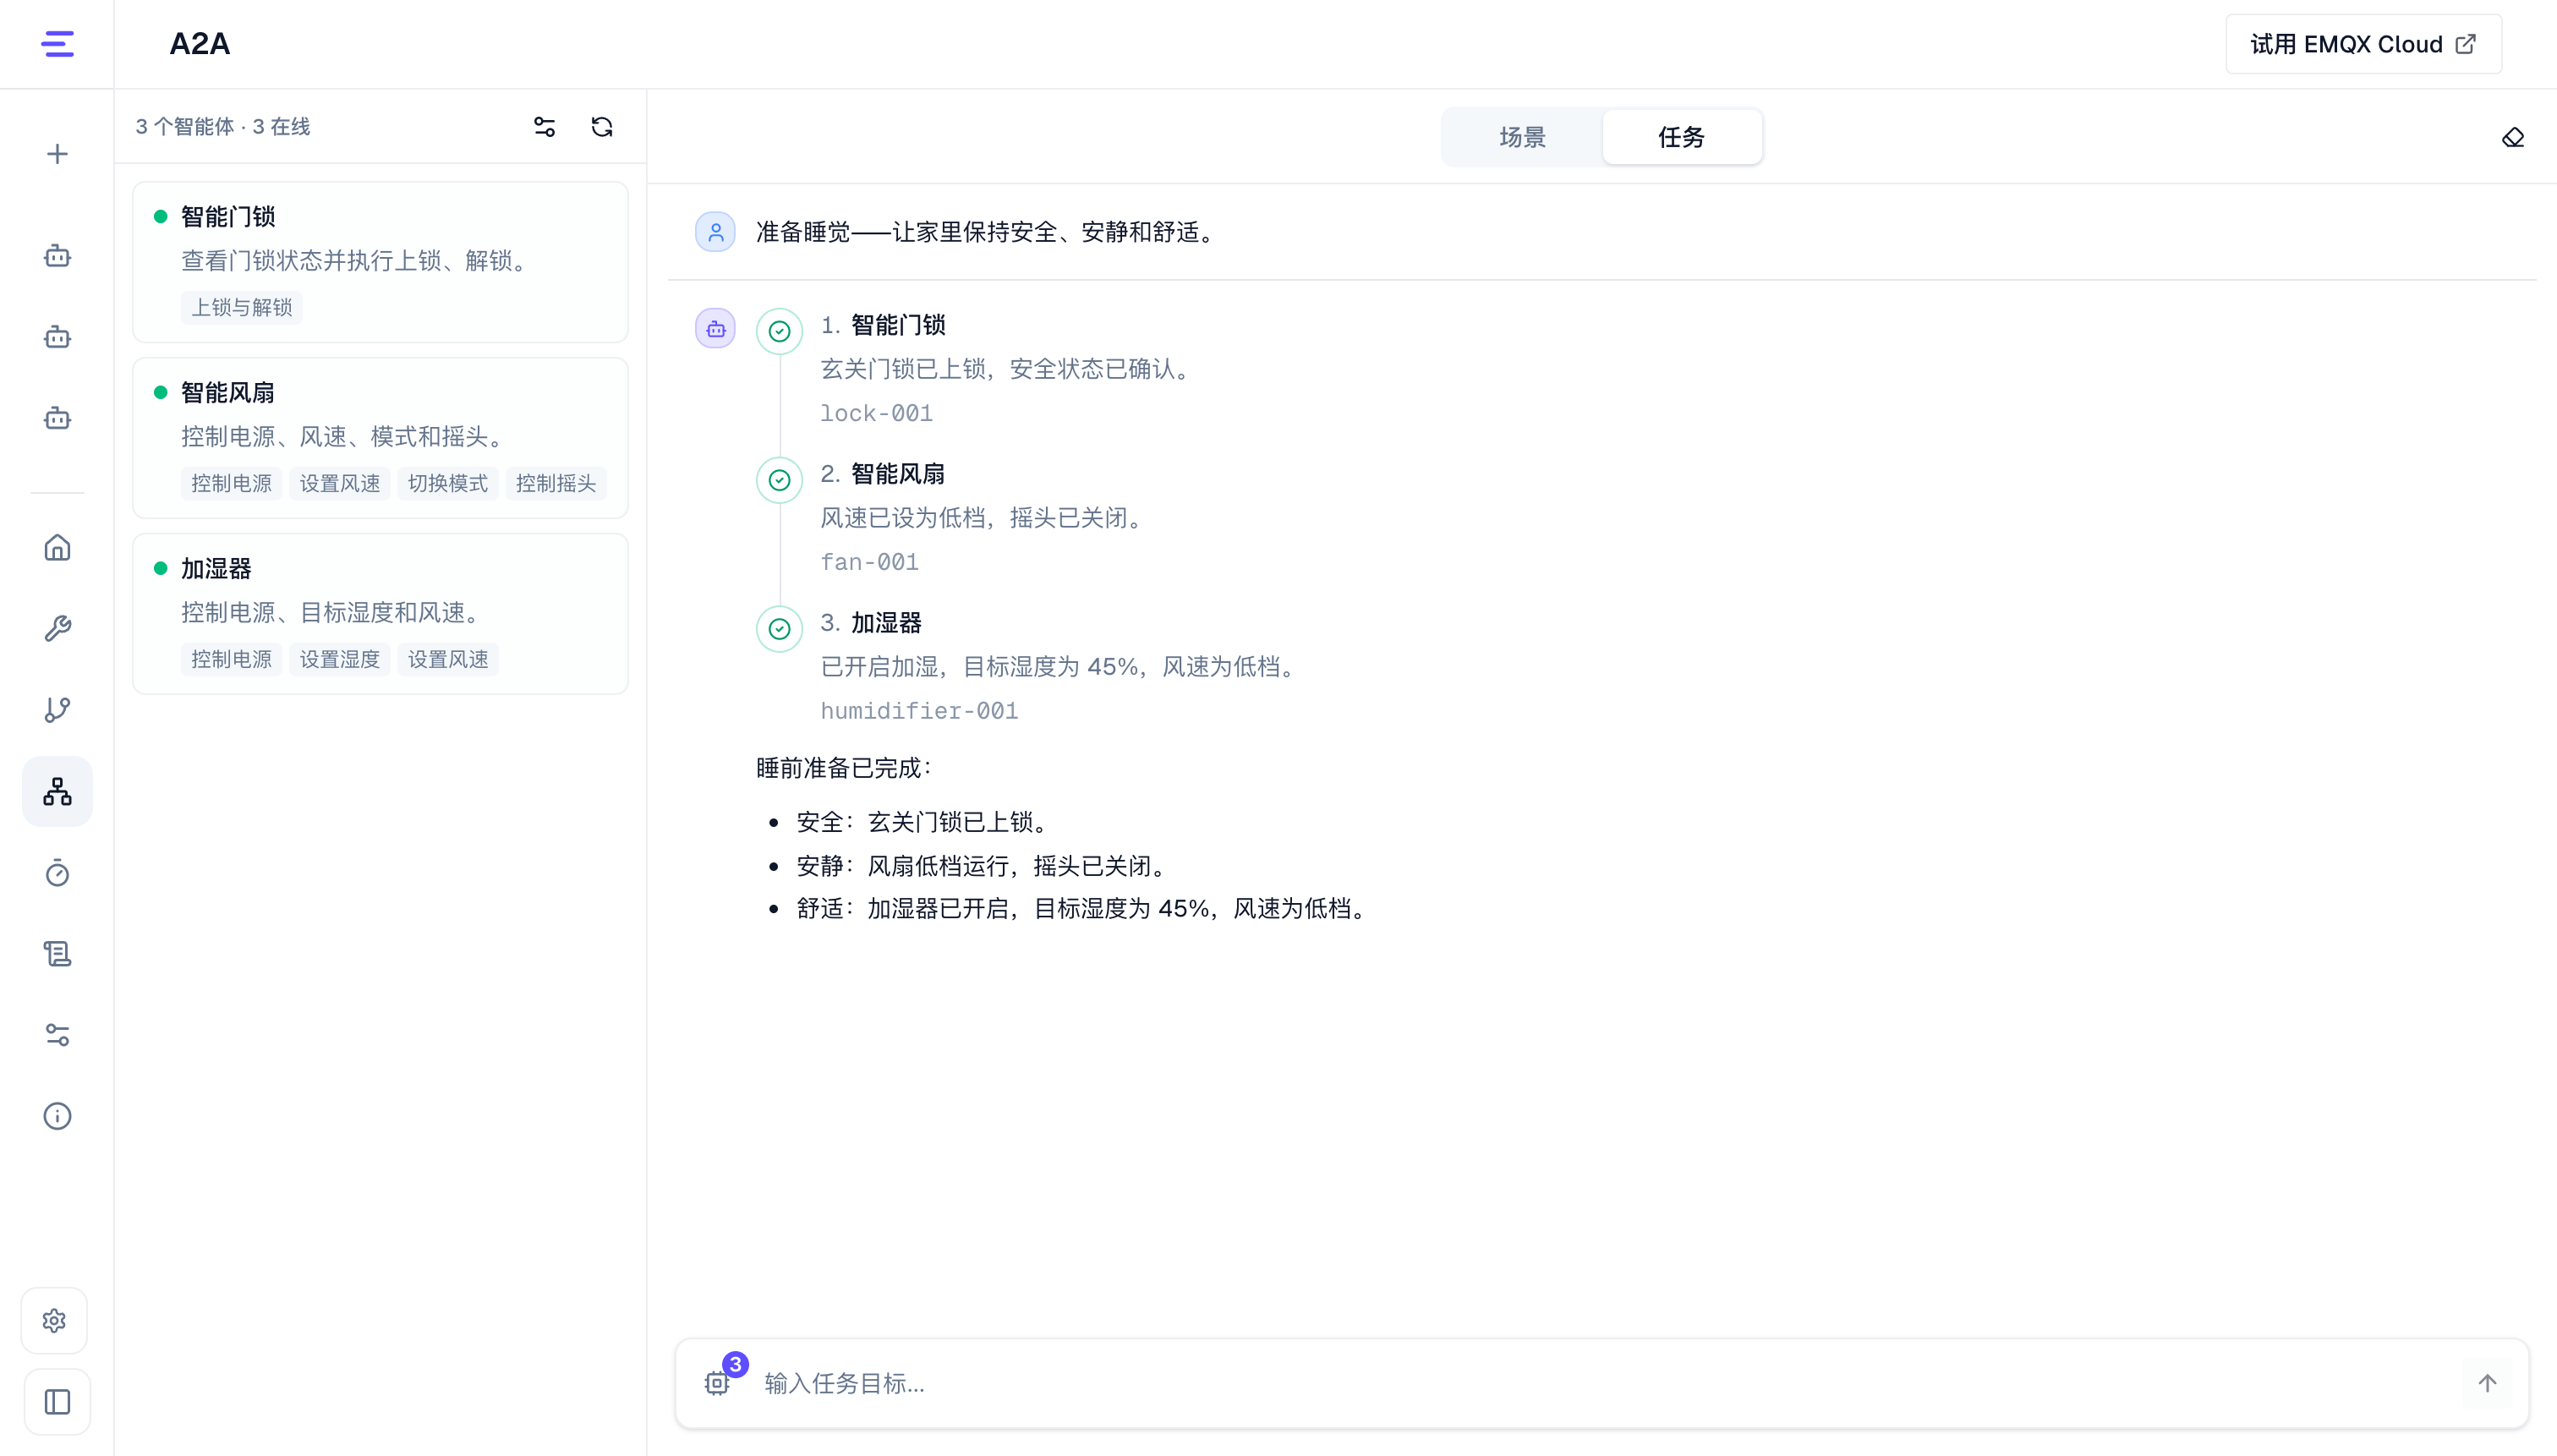Open the gear settings button in the sidebar

click(x=55, y=1320)
